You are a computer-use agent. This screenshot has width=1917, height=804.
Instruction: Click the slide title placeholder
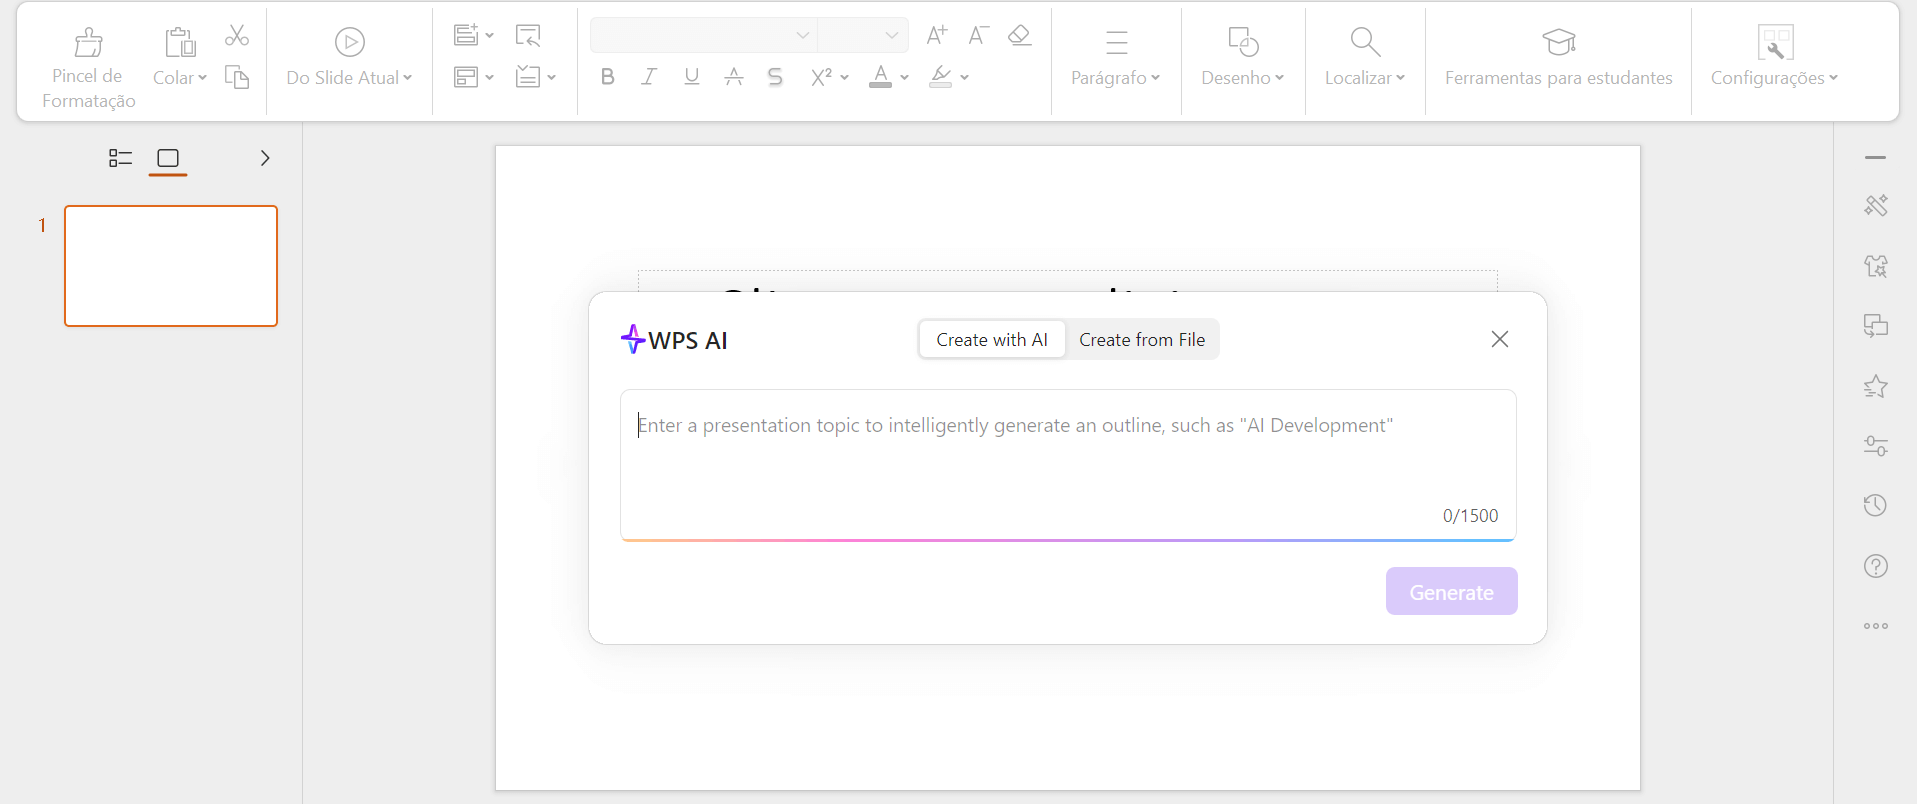1068,281
